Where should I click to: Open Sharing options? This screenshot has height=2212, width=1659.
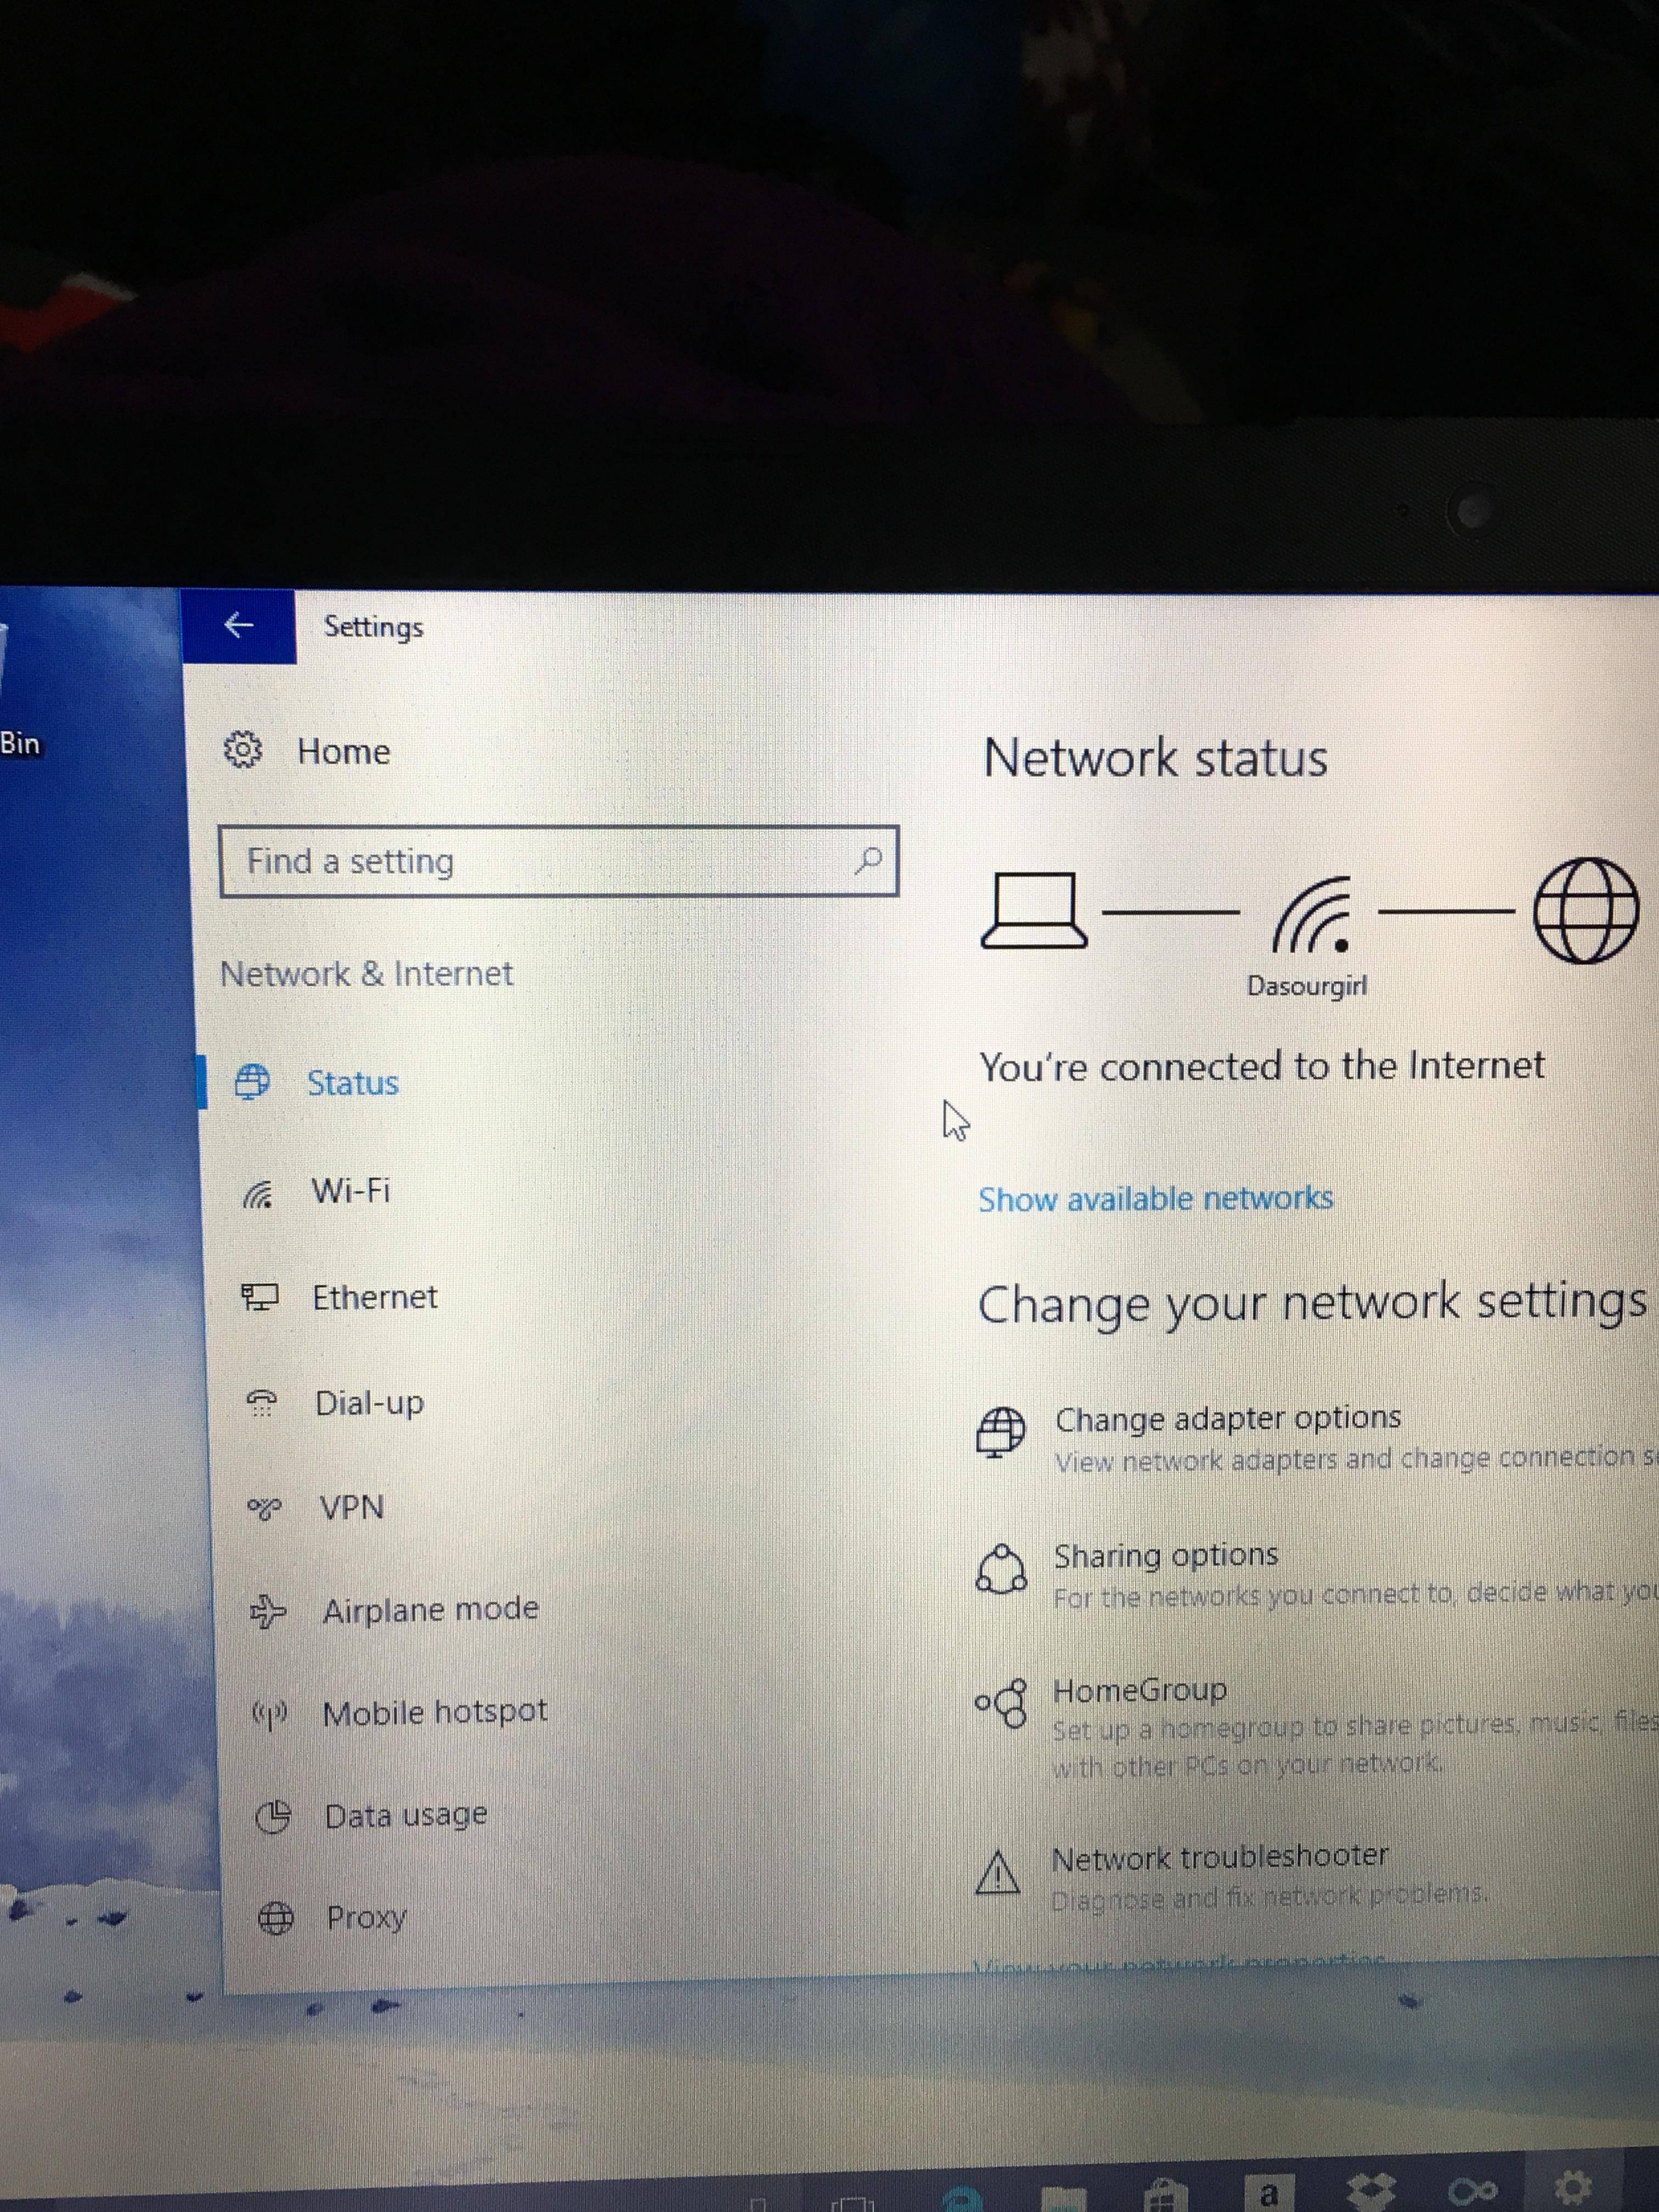click(x=1165, y=1555)
